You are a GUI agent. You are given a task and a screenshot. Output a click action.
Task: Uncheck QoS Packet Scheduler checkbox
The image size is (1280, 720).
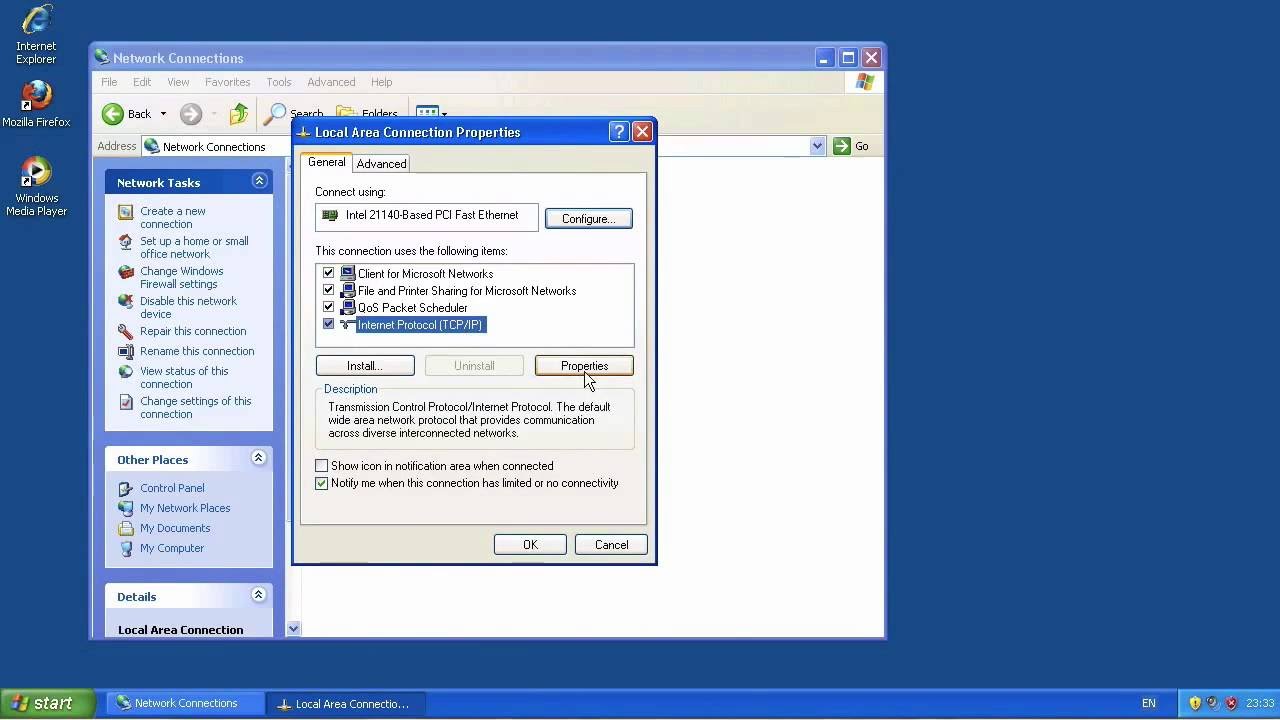pos(328,307)
